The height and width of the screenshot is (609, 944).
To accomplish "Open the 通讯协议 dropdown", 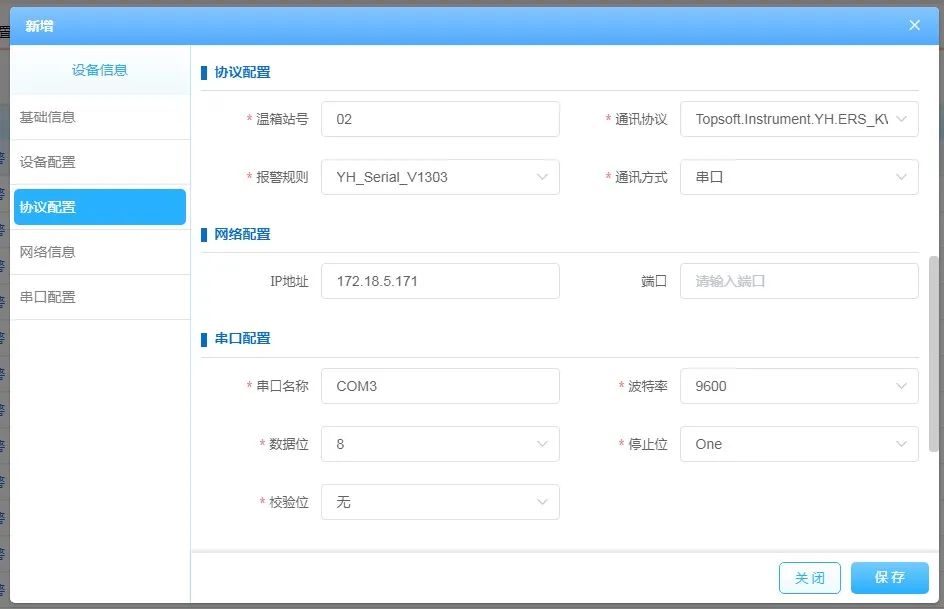I will 799,119.
